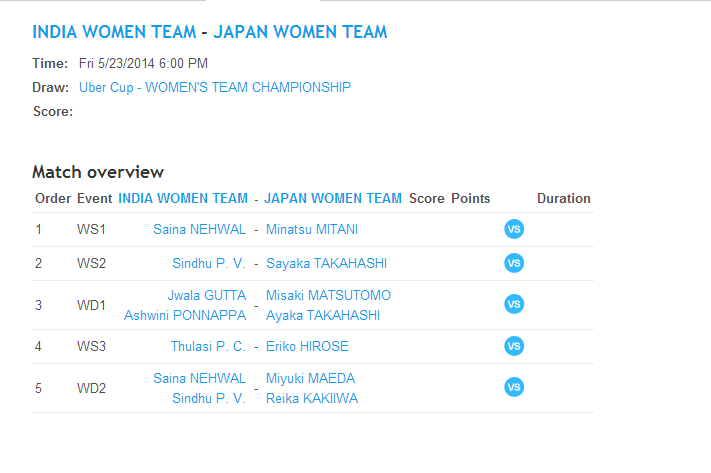Select Jwala GUTTA player link

tap(208, 295)
